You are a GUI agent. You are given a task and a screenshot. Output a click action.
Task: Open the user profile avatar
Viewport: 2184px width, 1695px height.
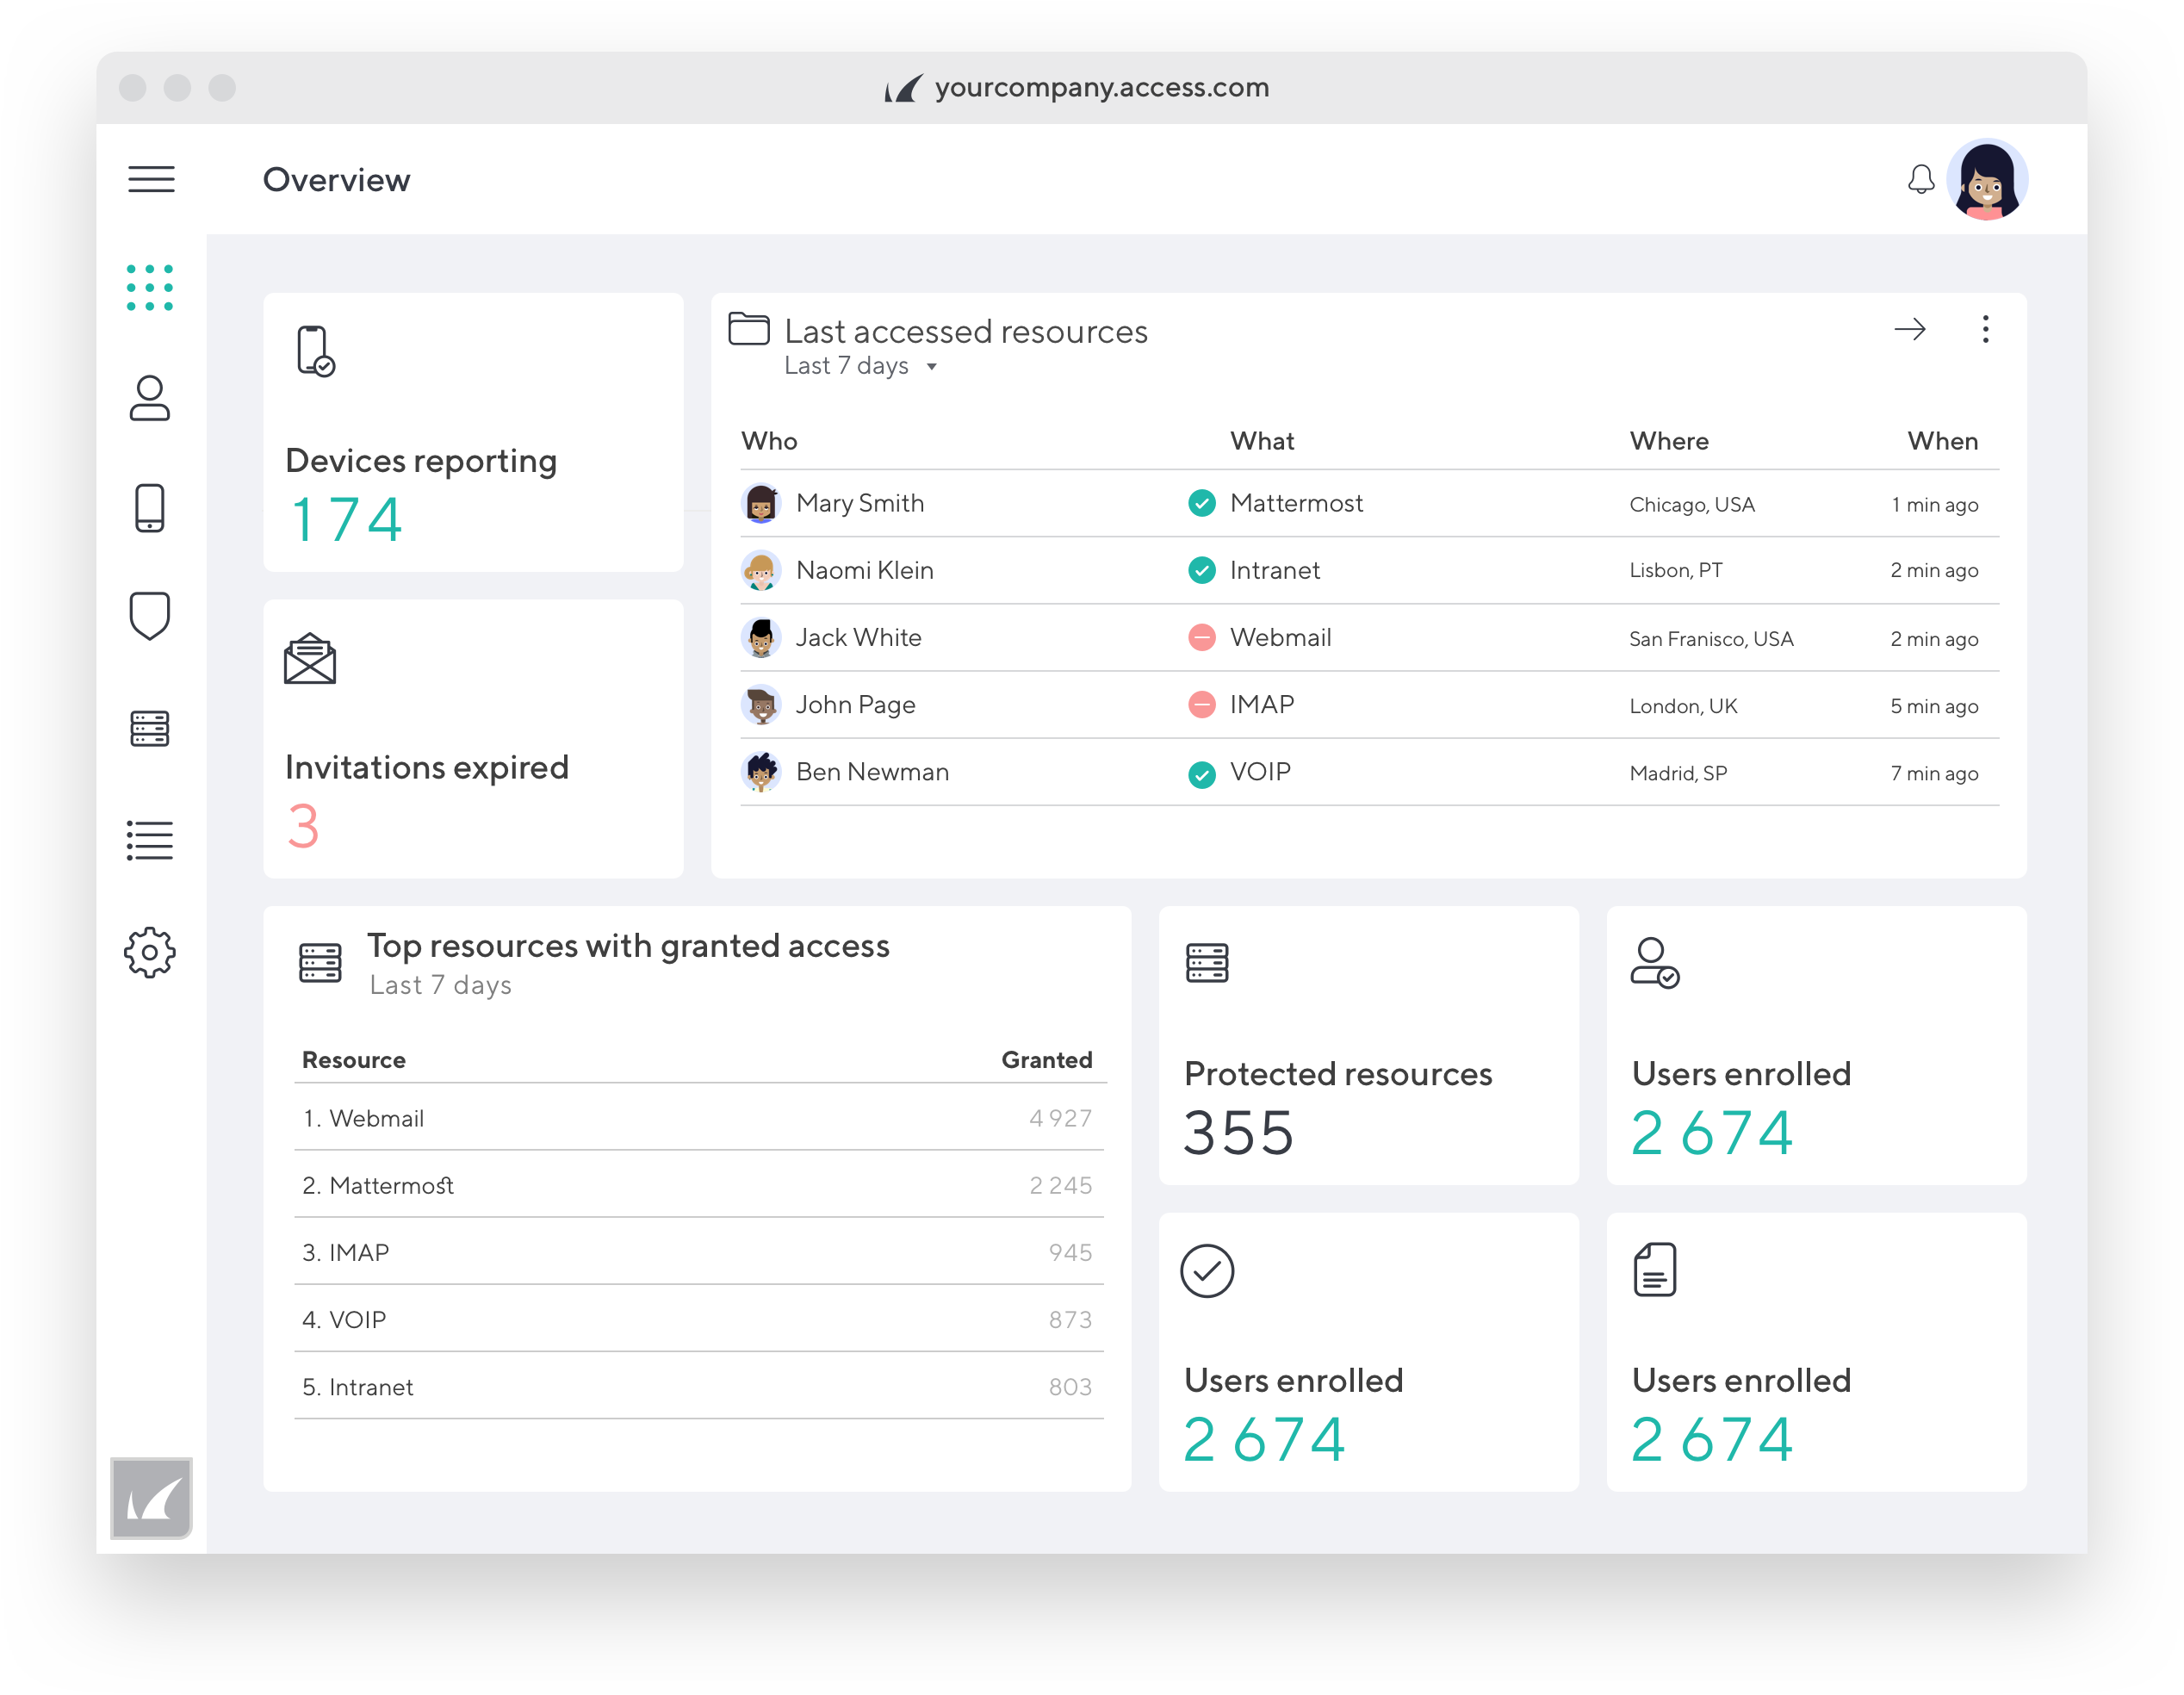[x=1986, y=180]
